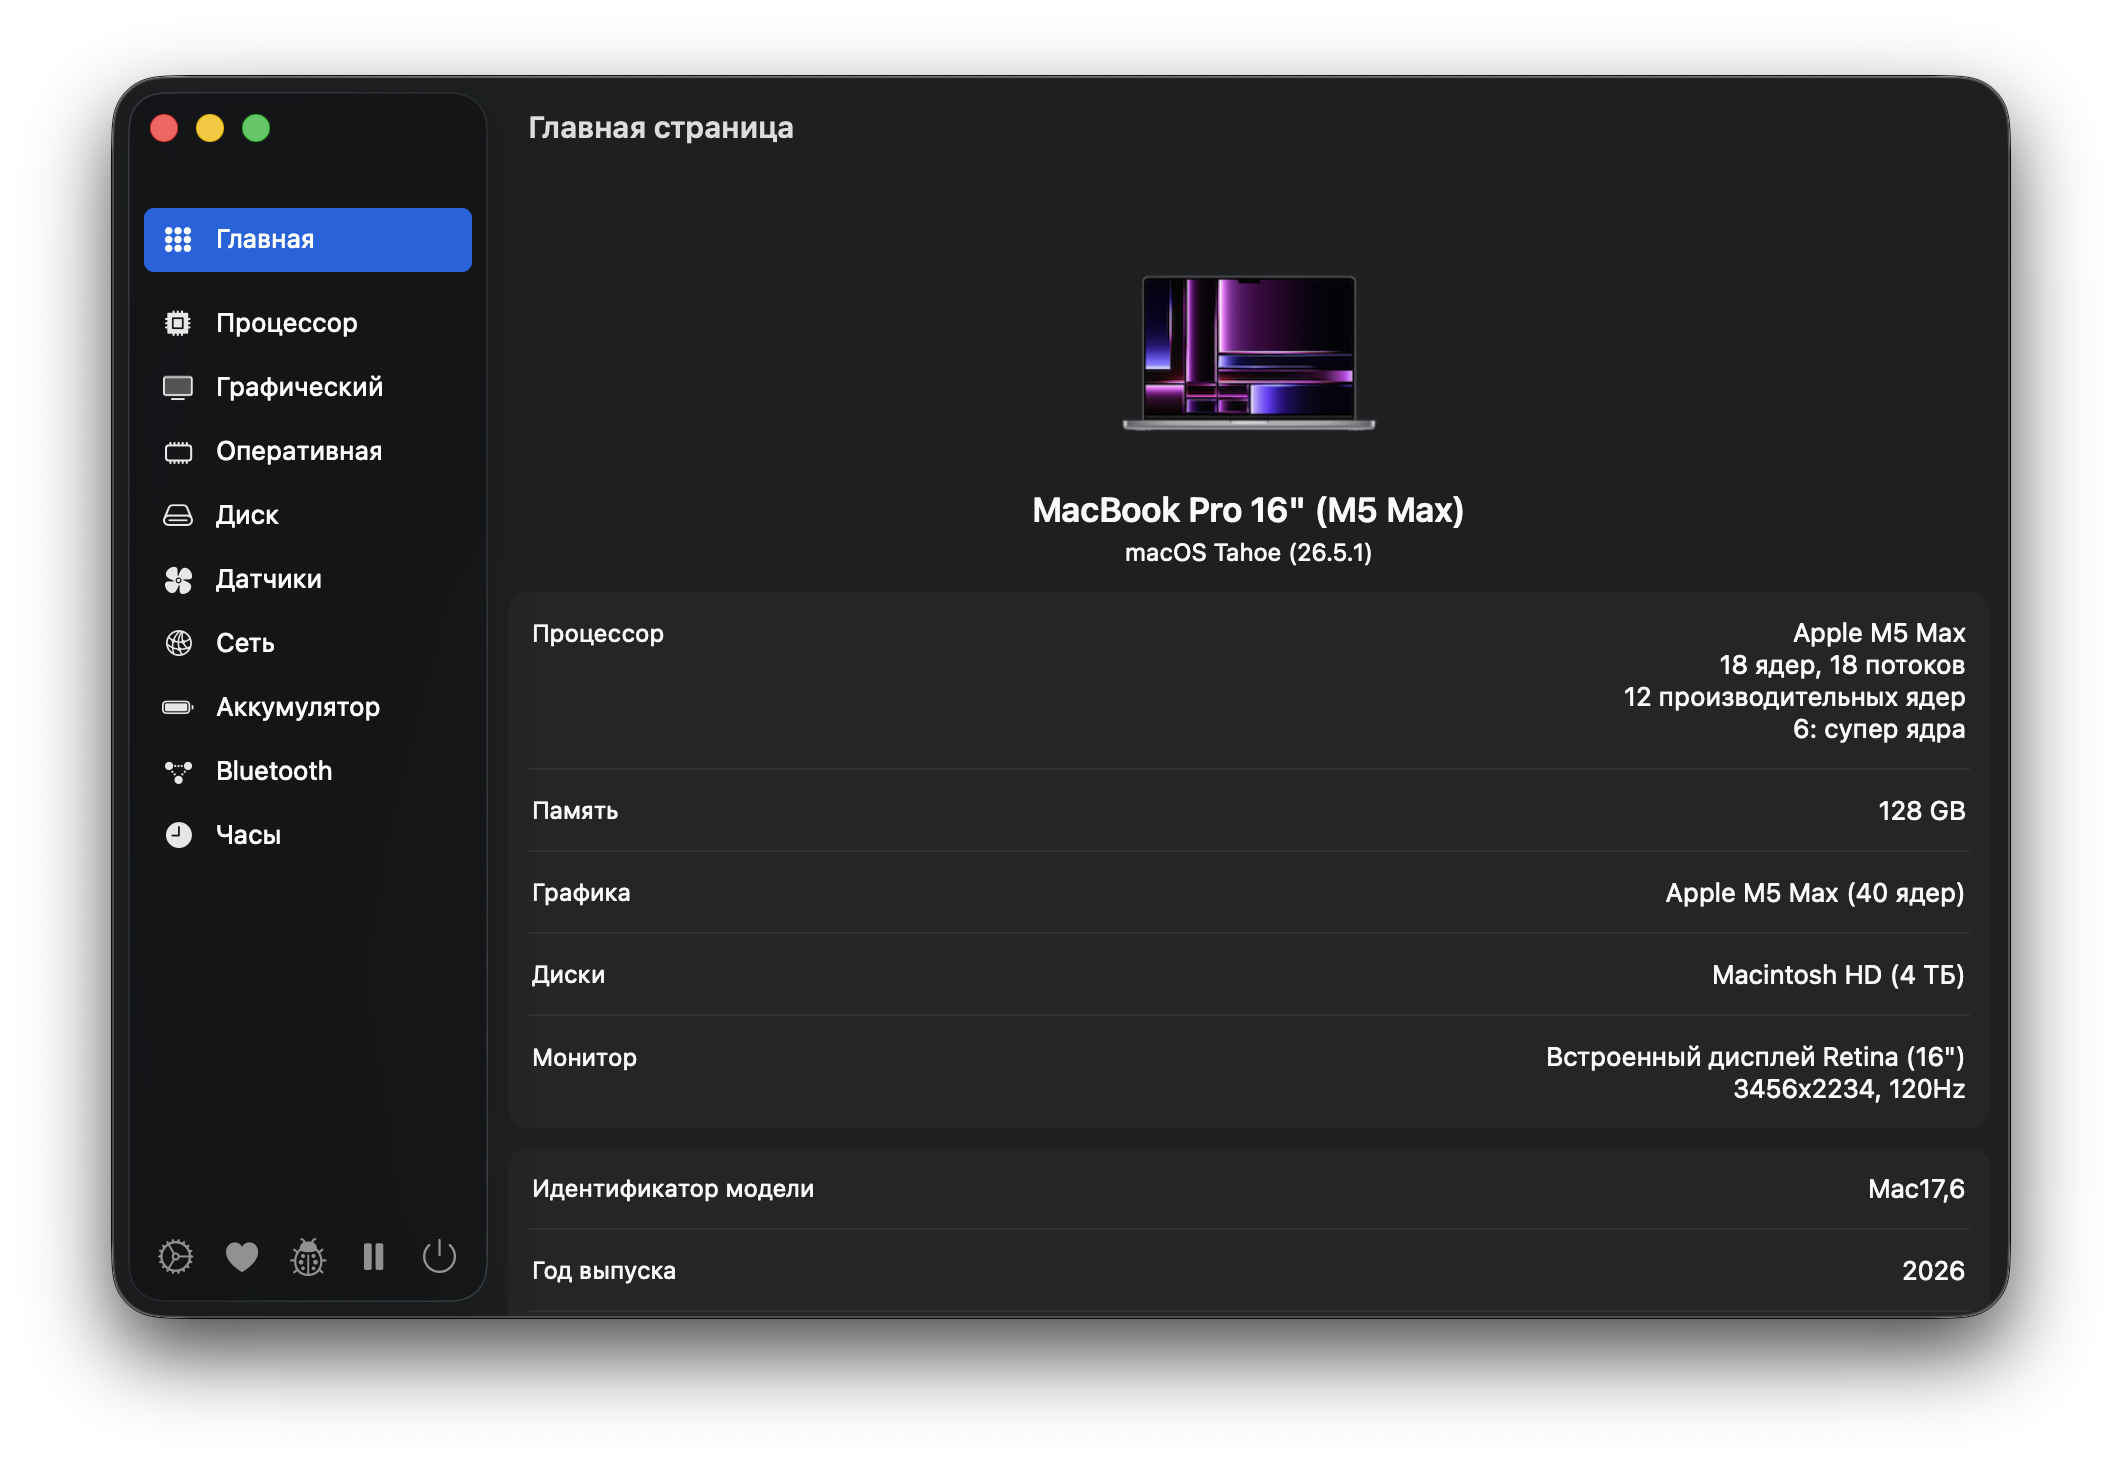Viewport: 2122px width, 1466px height.
Task: Click the MacBook Pro 16" (M5 Max) title
Action: point(1248,510)
